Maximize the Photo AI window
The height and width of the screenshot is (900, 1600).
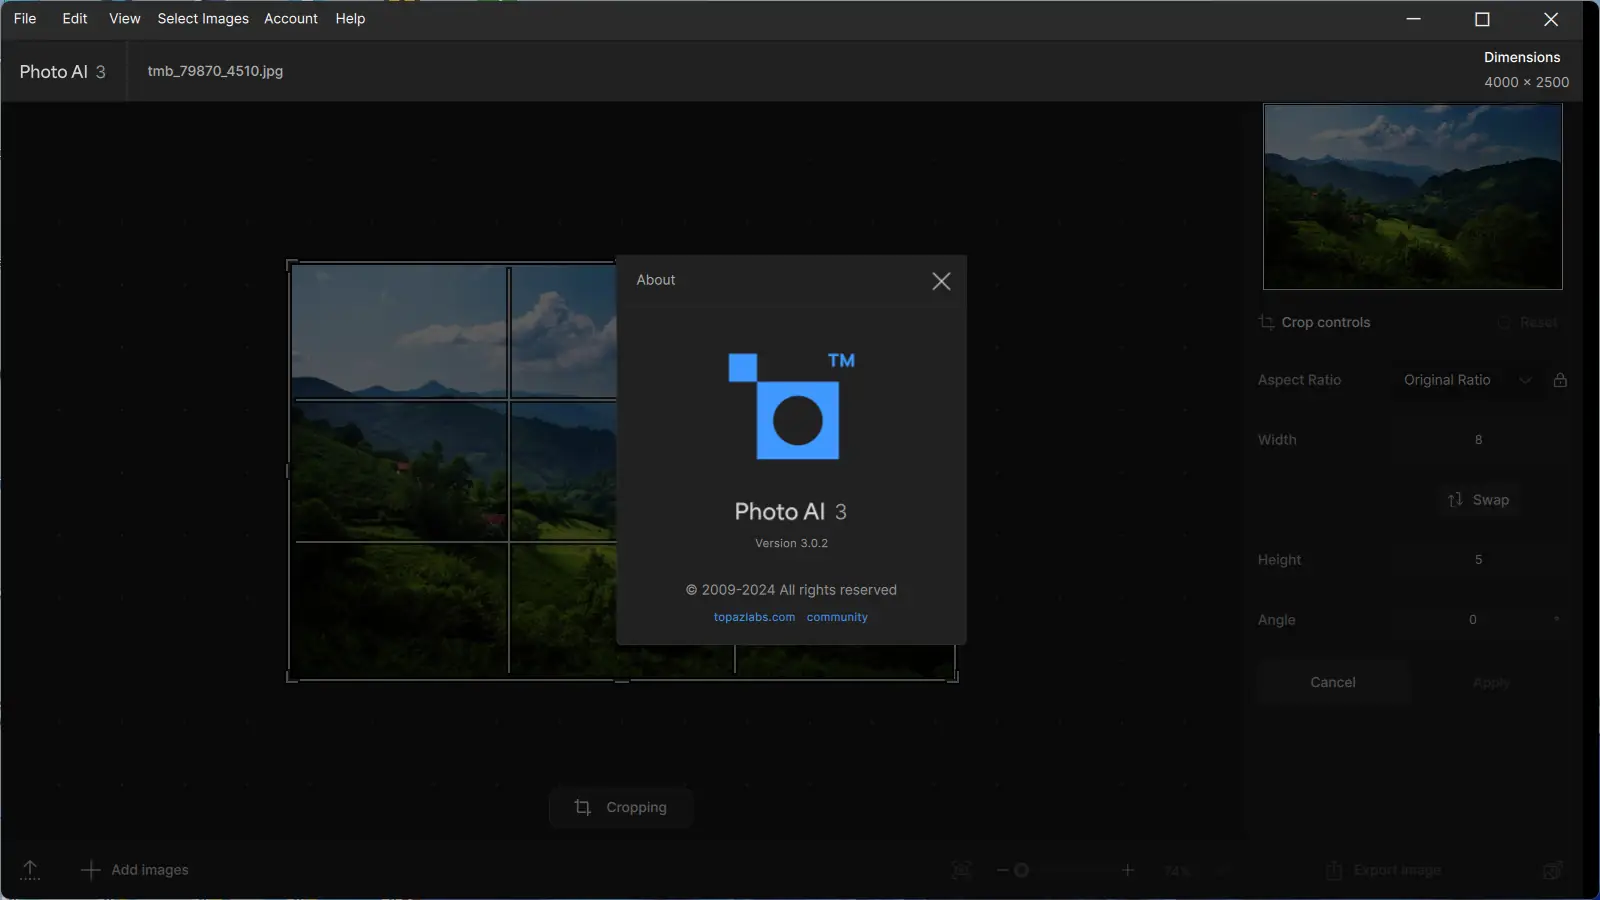1482,19
